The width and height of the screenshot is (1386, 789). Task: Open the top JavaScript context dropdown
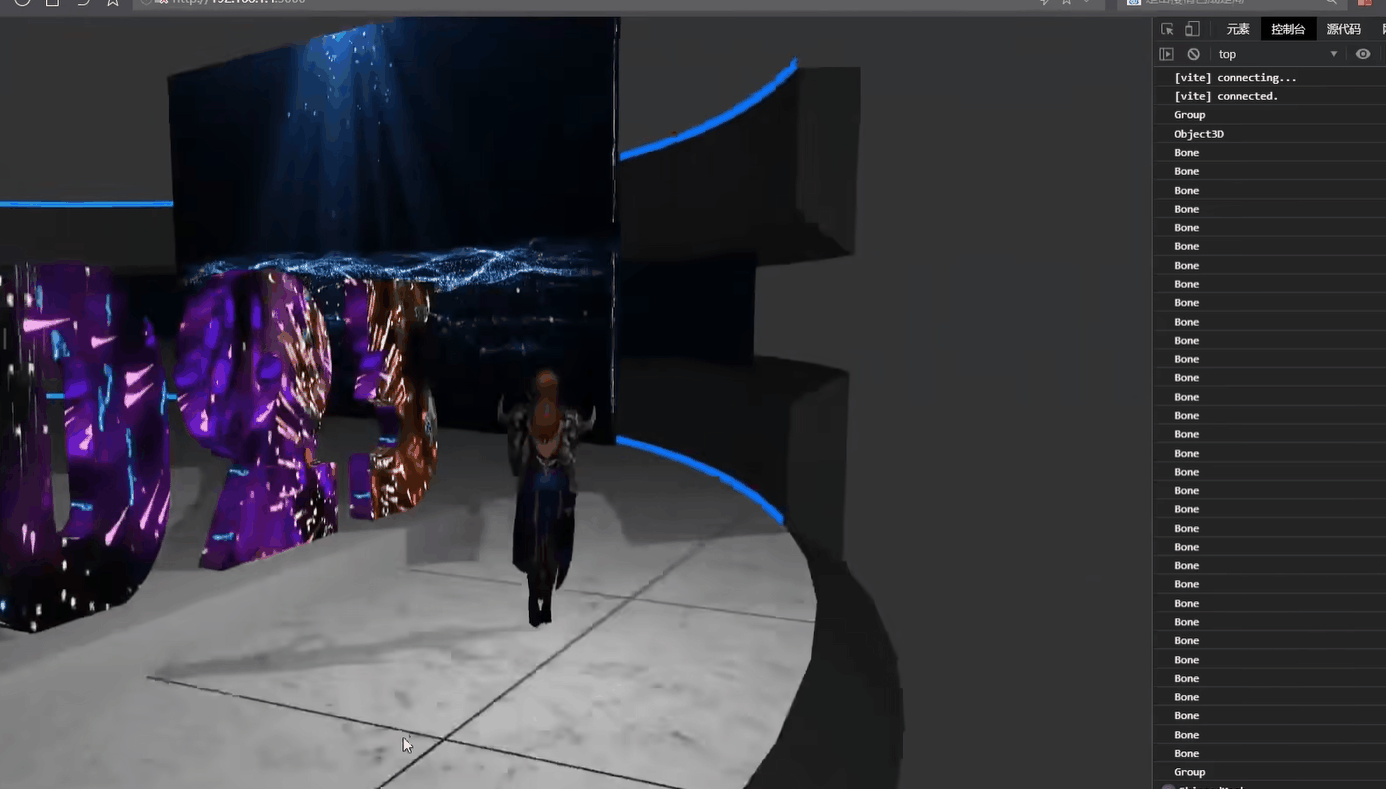pos(1277,54)
